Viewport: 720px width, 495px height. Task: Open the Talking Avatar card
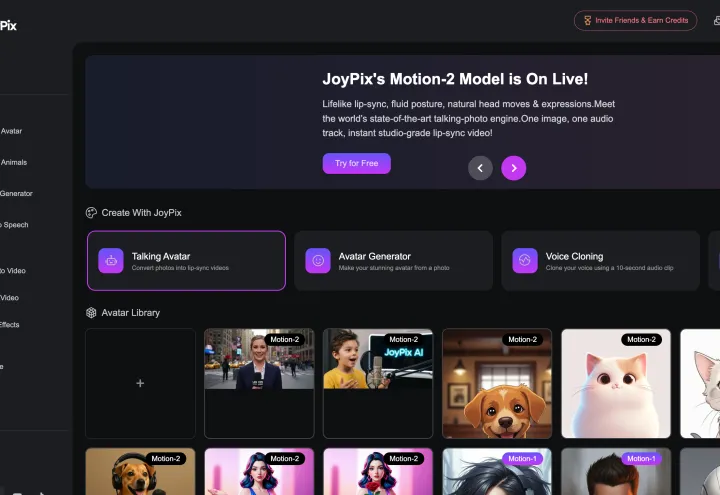coord(186,260)
